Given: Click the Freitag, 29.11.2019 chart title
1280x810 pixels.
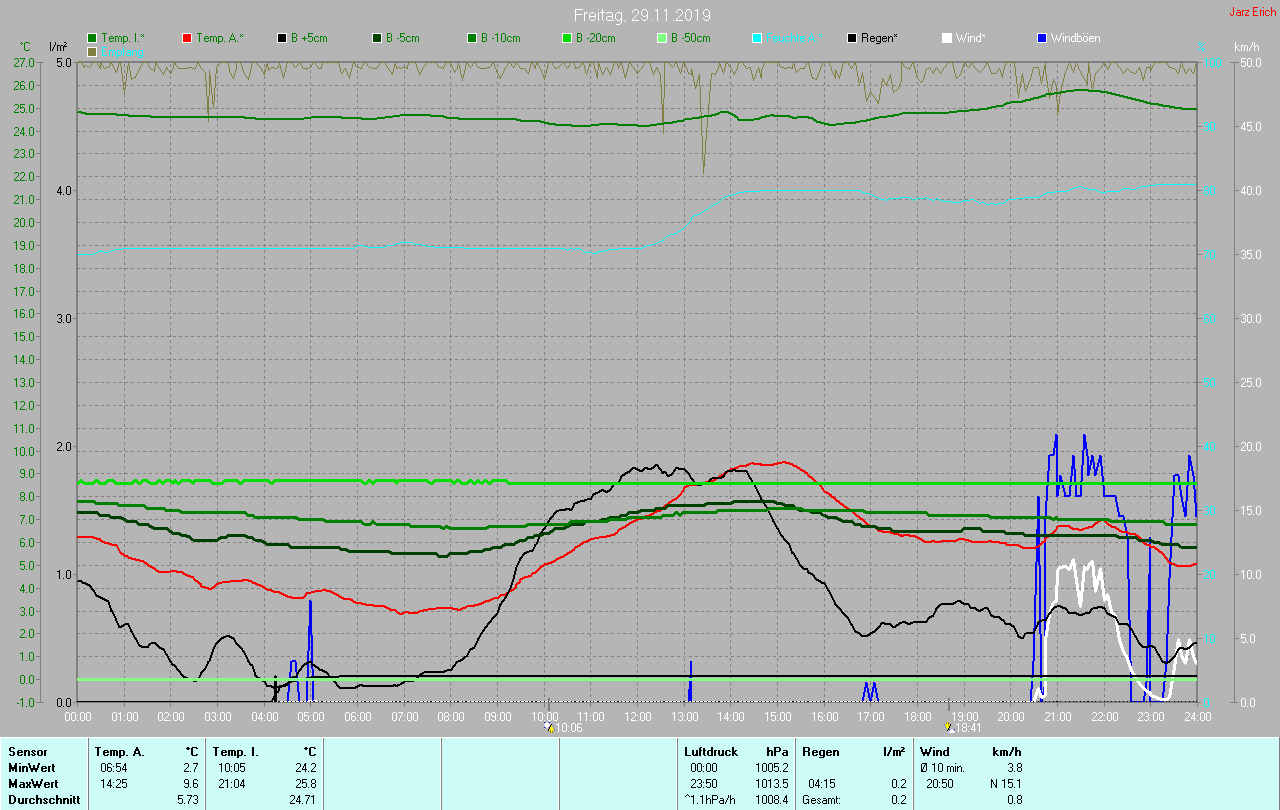Looking at the screenshot, I should point(642,15).
